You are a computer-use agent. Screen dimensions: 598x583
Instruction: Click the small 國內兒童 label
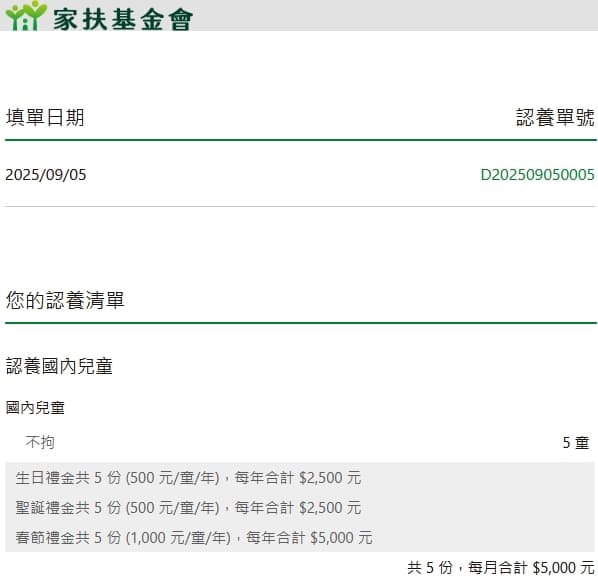pos(35,408)
